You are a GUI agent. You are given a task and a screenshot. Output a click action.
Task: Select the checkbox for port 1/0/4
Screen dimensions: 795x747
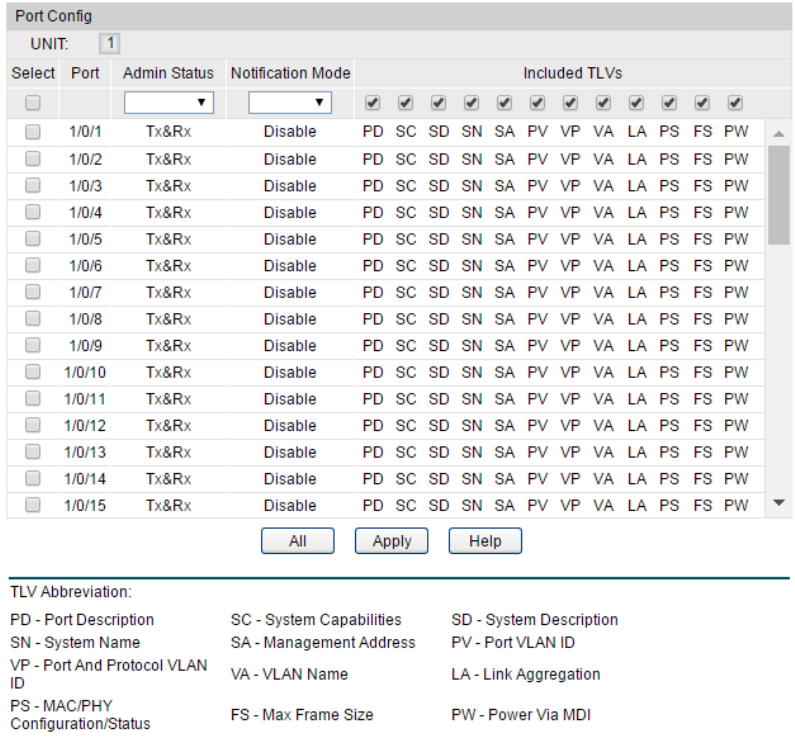click(33, 212)
